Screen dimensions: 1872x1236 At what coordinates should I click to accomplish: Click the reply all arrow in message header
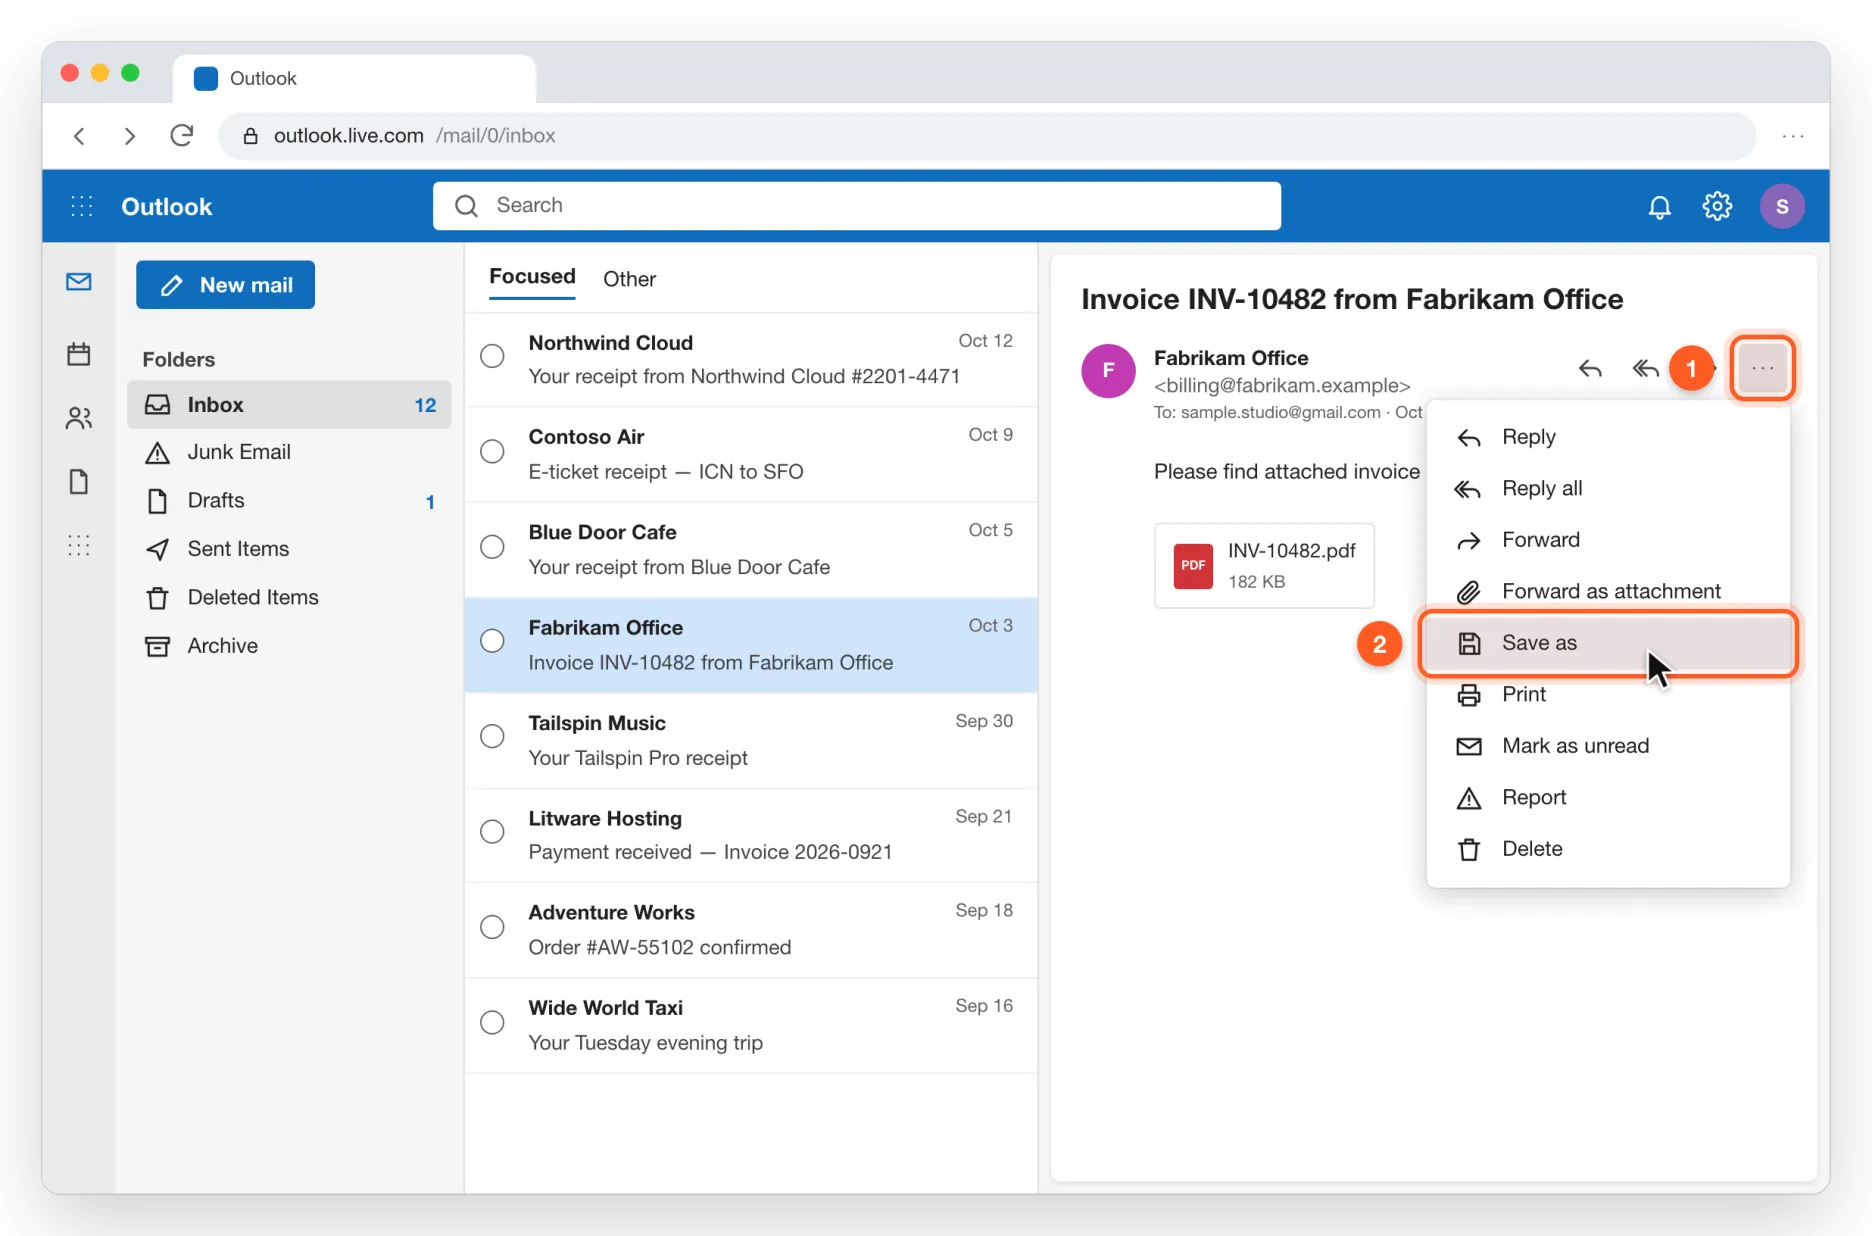point(1645,369)
